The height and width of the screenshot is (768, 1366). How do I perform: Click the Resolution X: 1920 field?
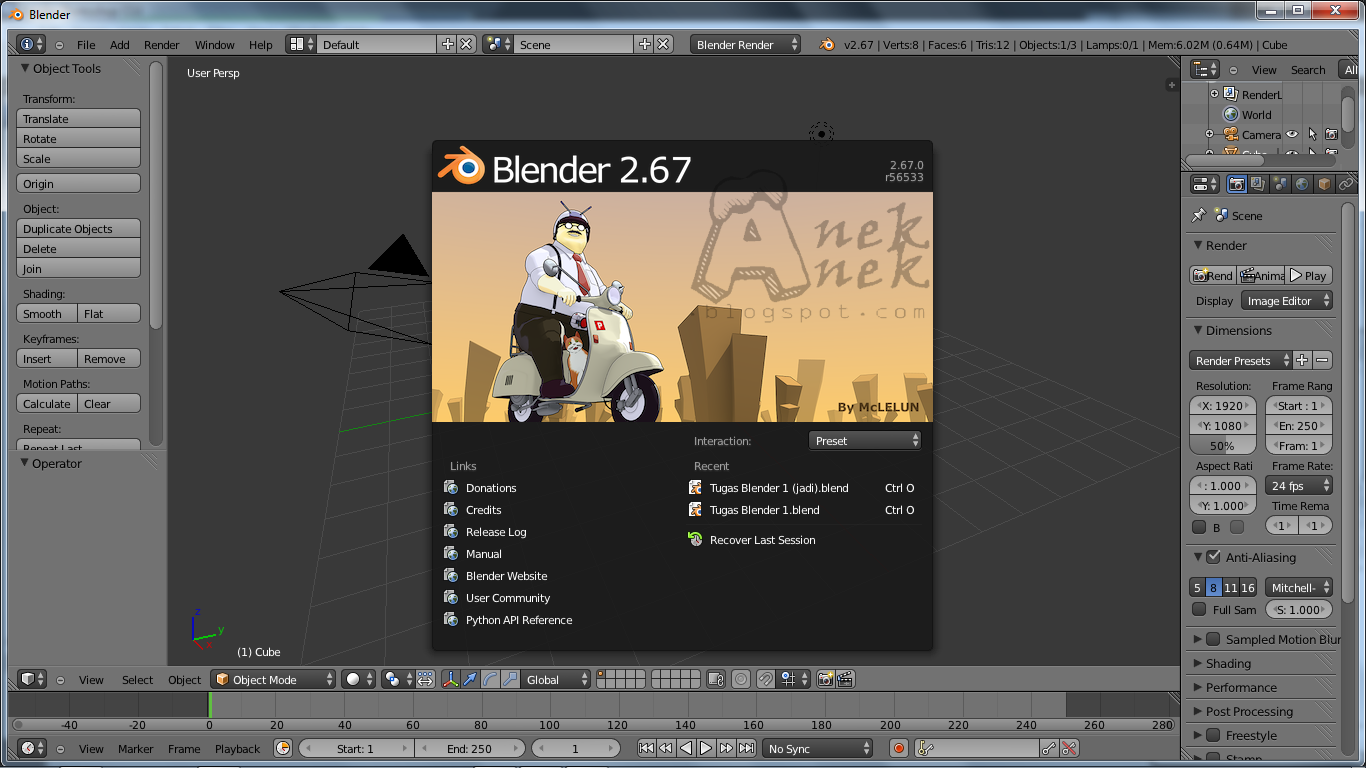click(1223, 405)
